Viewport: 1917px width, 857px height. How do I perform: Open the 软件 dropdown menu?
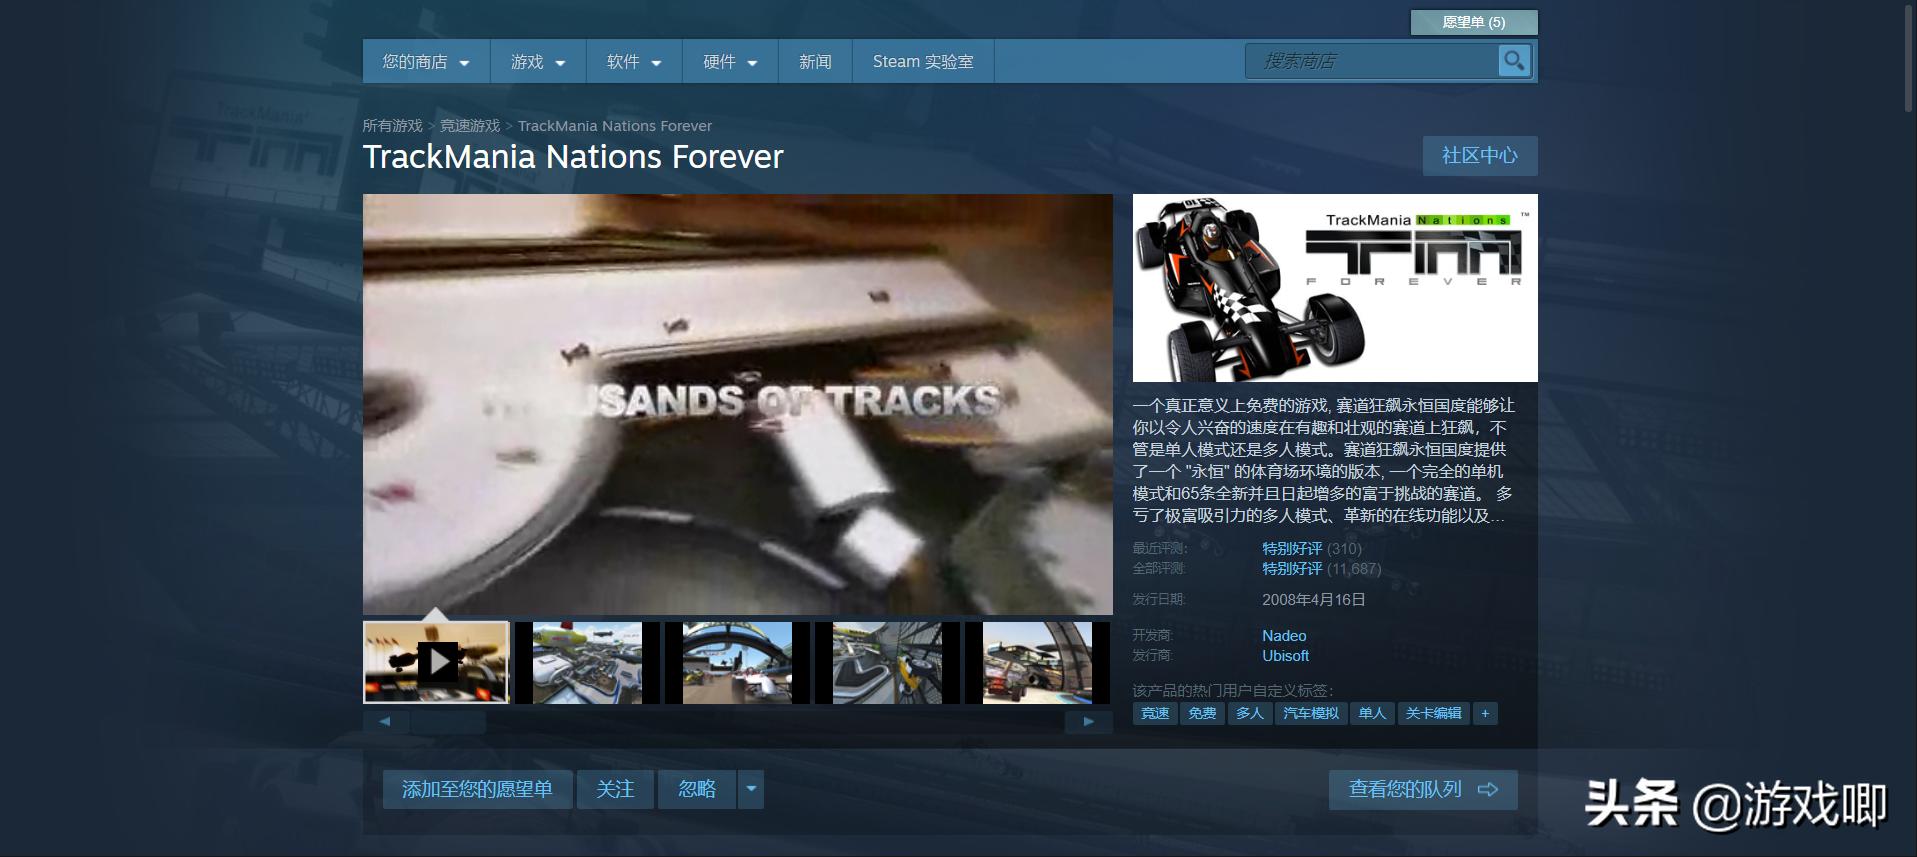634,62
